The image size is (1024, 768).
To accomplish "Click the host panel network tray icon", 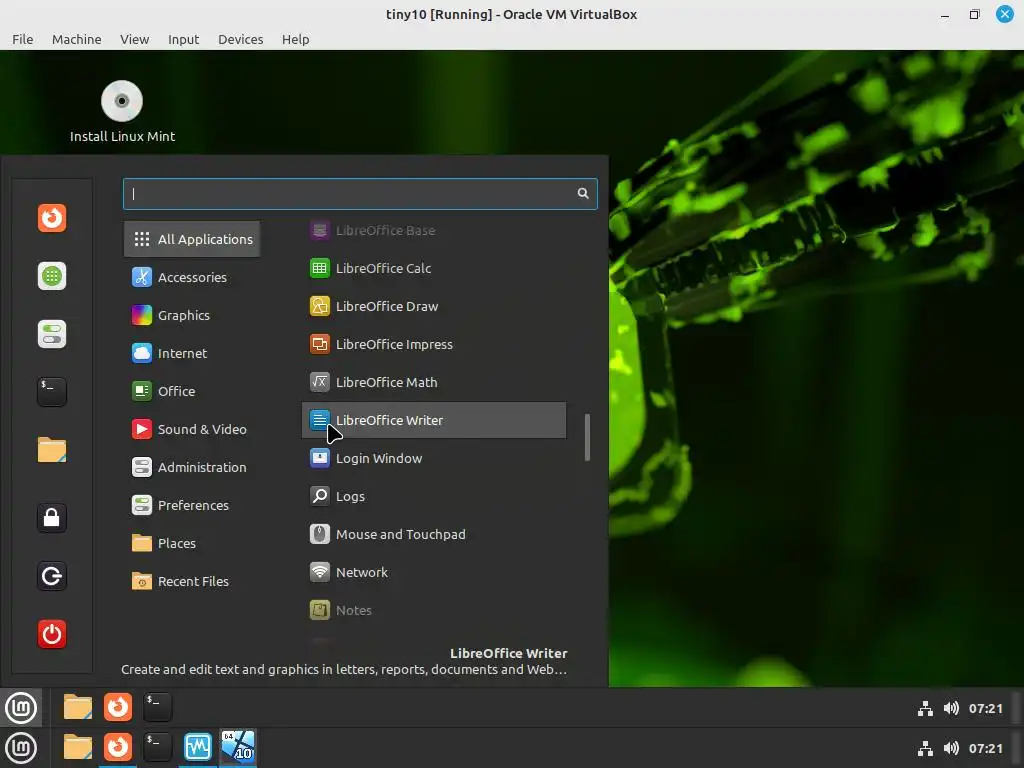I will point(925,748).
